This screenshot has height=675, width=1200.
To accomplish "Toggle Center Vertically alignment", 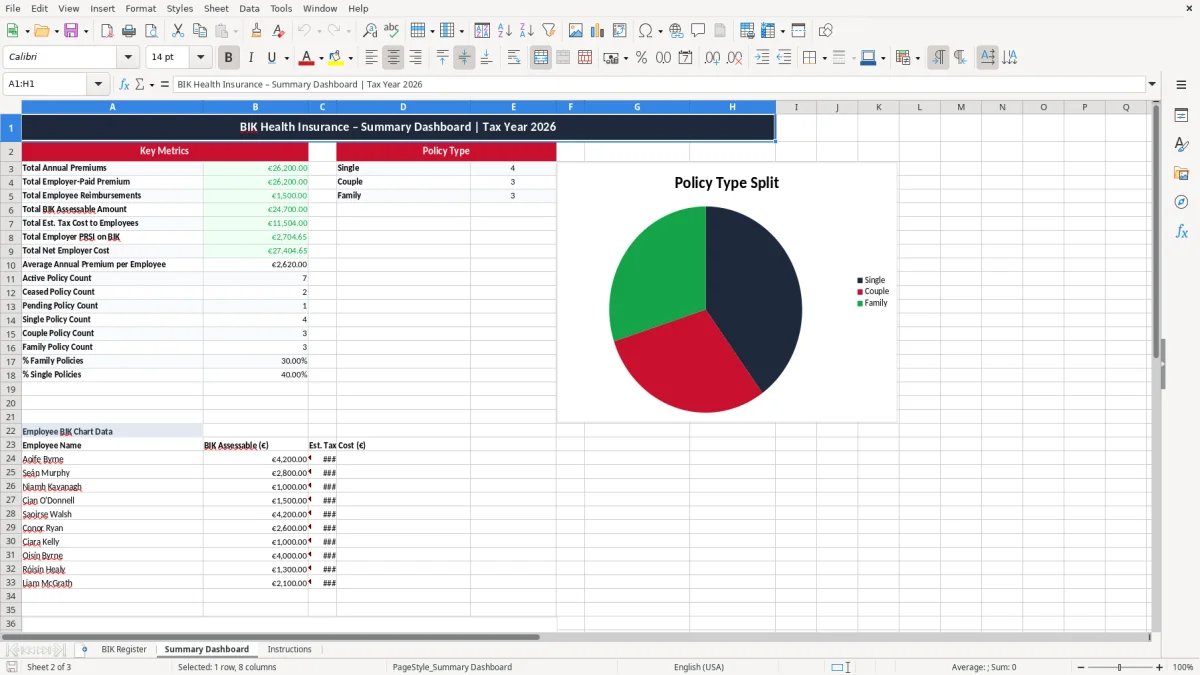I will [x=465, y=58].
